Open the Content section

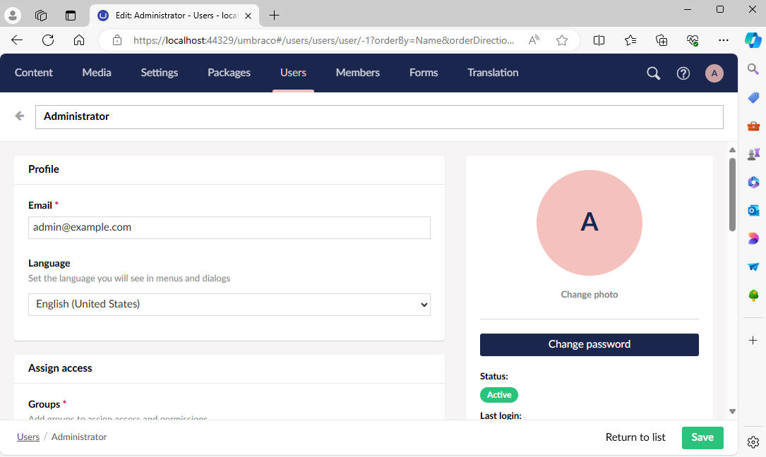point(34,73)
